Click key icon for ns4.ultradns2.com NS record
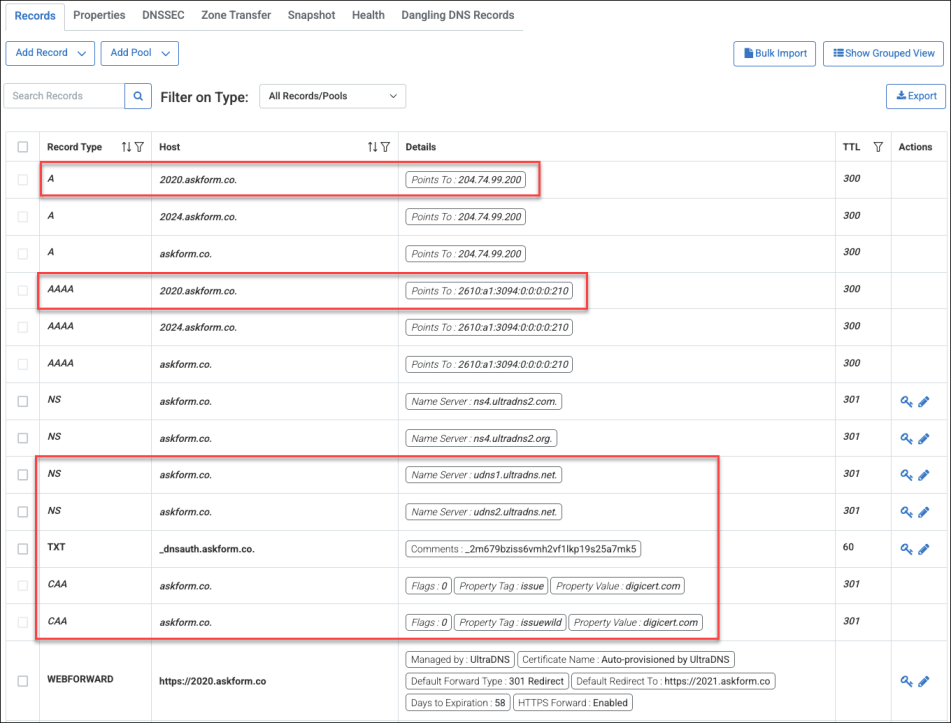 pyautogui.click(x=906, y=401)
